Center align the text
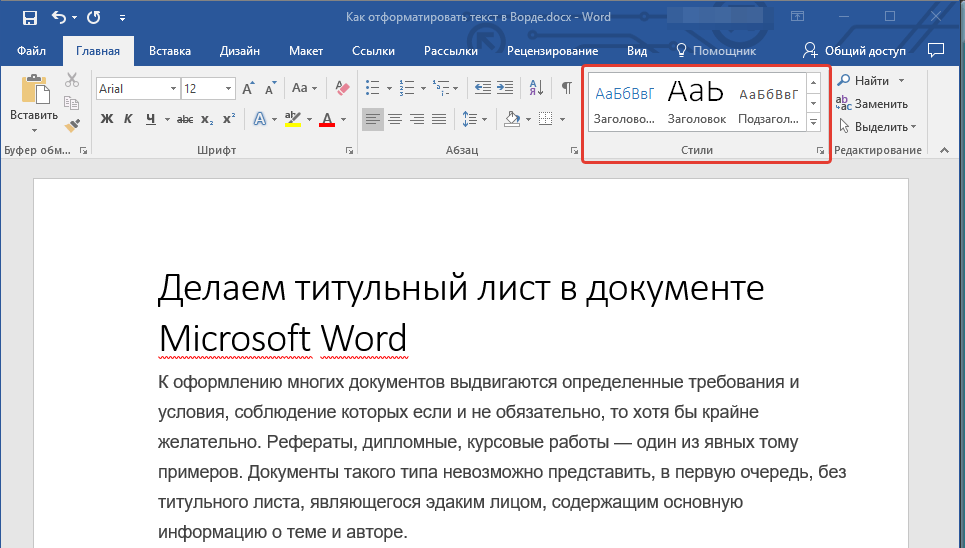This screenshot has height=548, width=965. click(x=395, y=119)
